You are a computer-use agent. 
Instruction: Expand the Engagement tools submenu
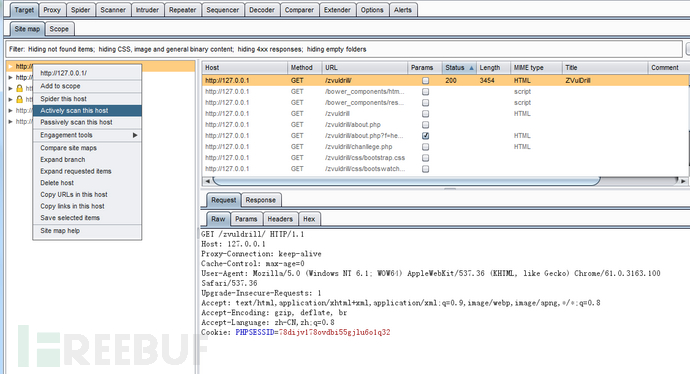tap(87, 135)
